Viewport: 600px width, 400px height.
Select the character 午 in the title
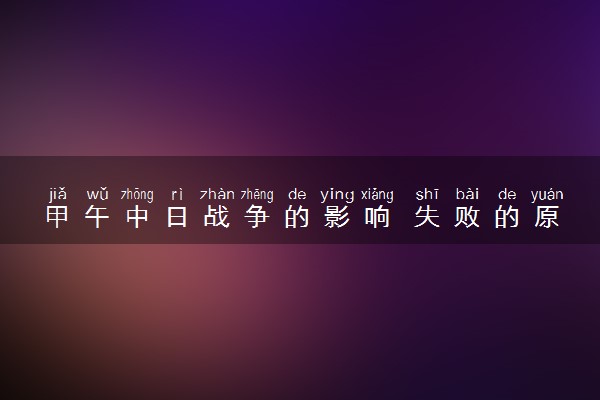[97, 217]
